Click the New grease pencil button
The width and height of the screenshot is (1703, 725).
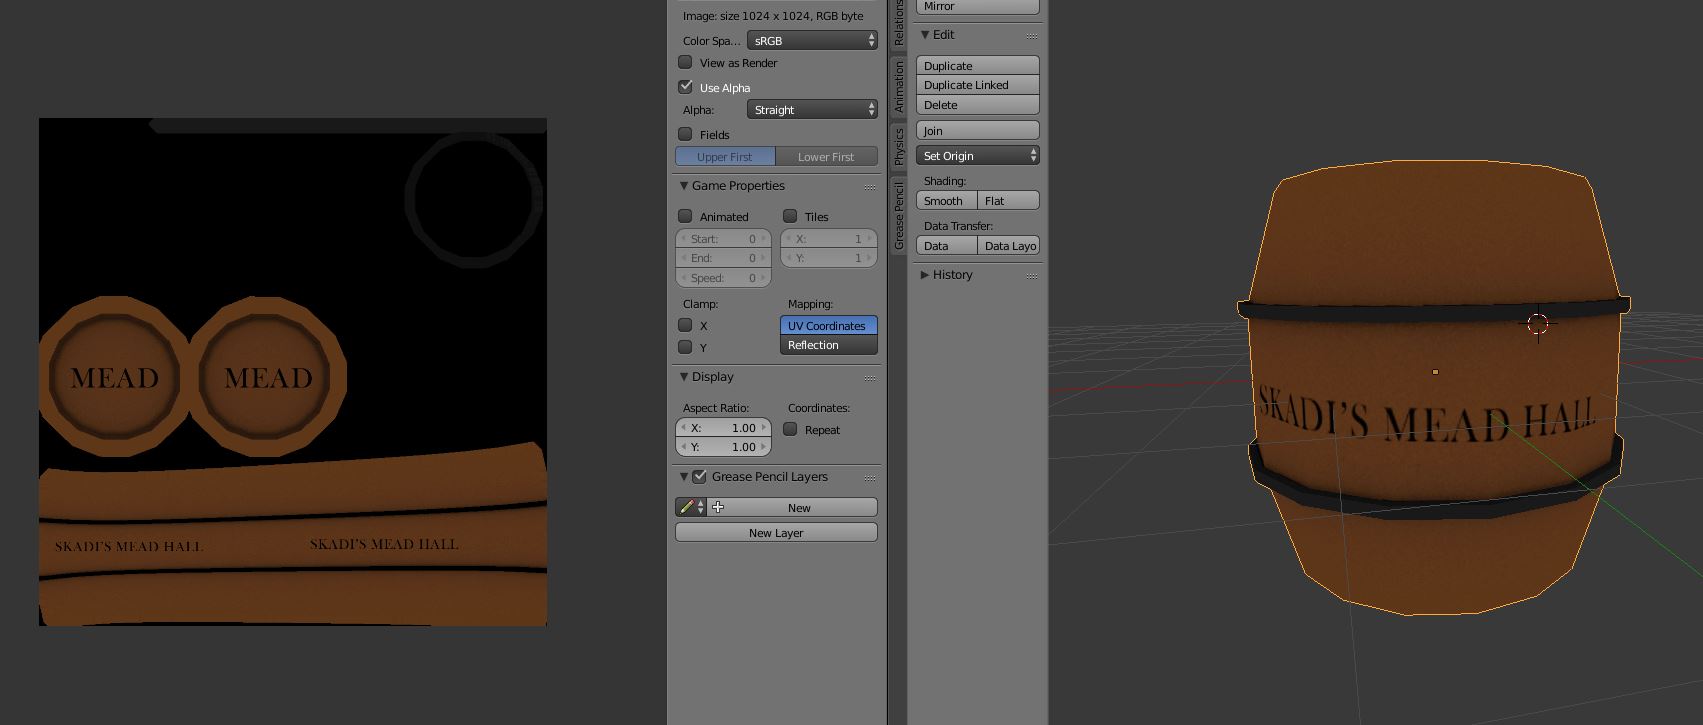click(x=792, y=507)
